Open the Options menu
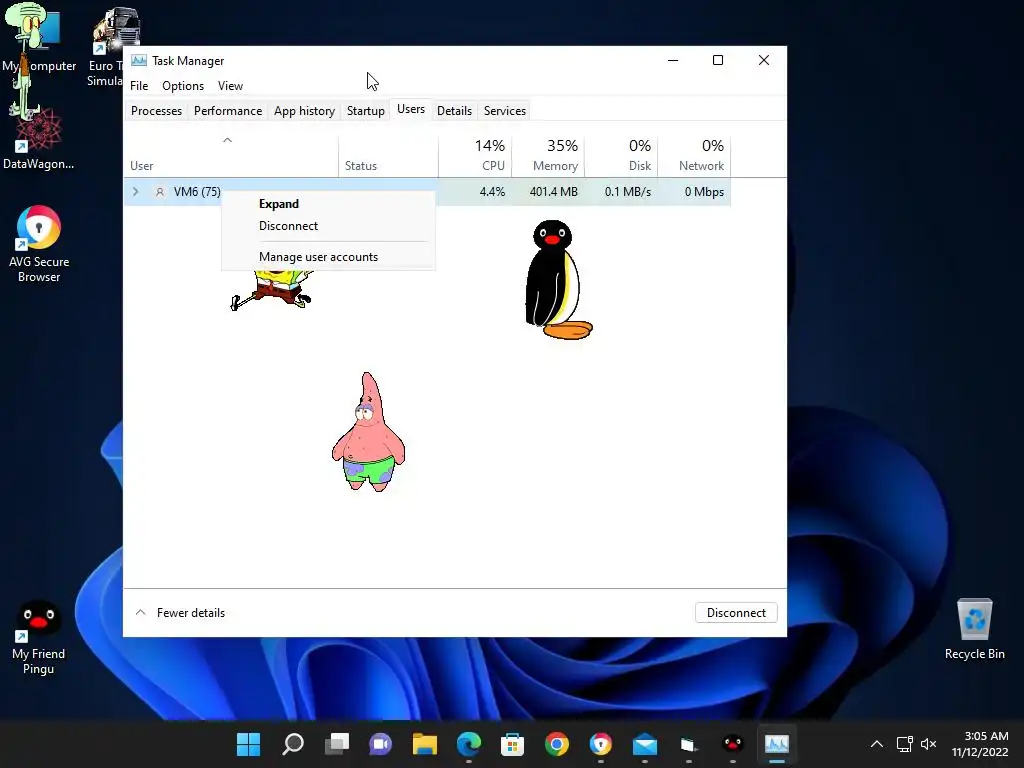The height and width of the screenshot is (768, 1024). coord(183,86)
